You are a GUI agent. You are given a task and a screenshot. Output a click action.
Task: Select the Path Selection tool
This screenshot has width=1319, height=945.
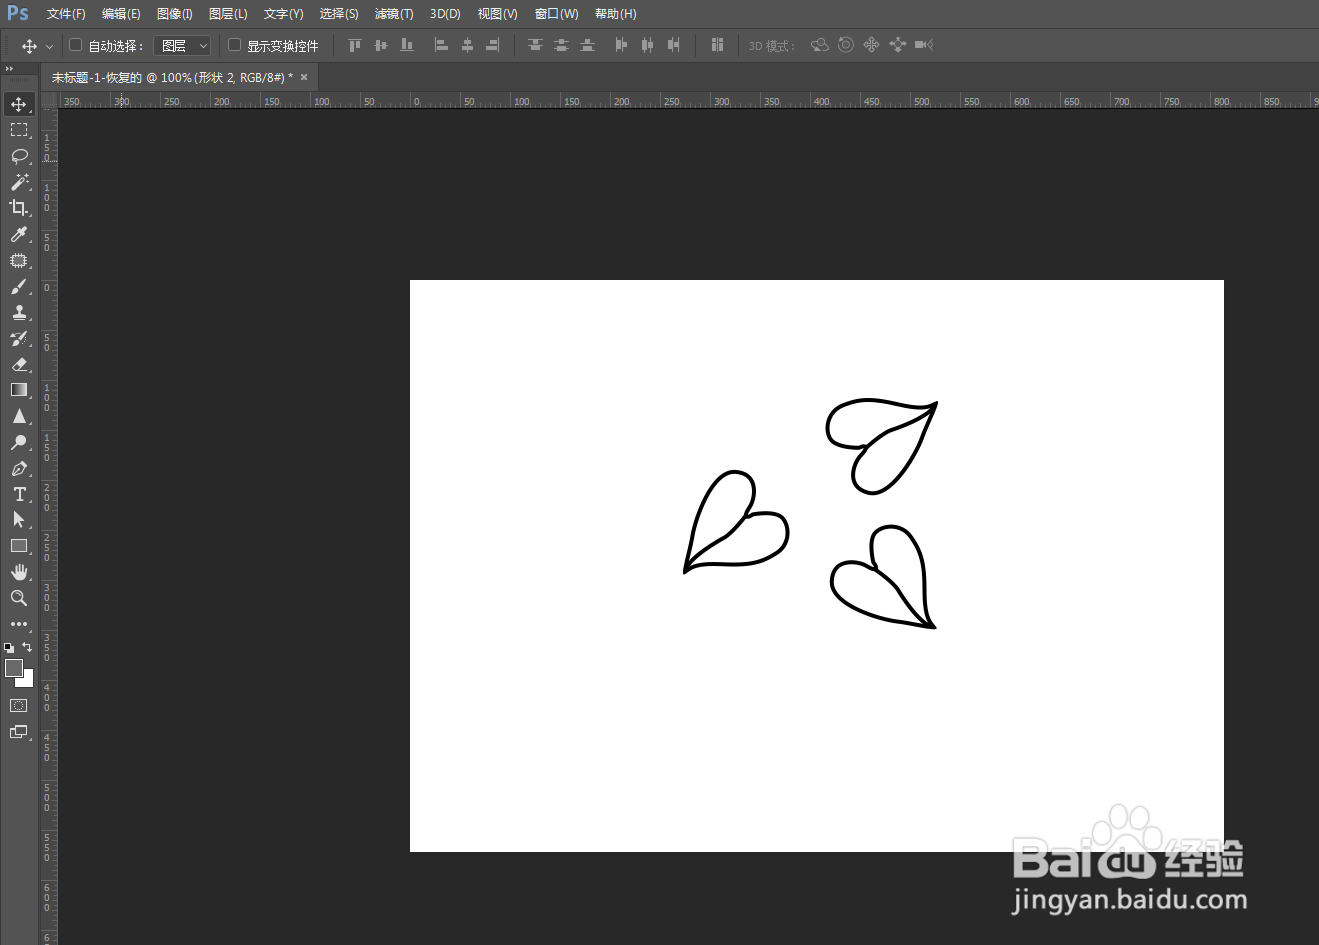point(19,520)
